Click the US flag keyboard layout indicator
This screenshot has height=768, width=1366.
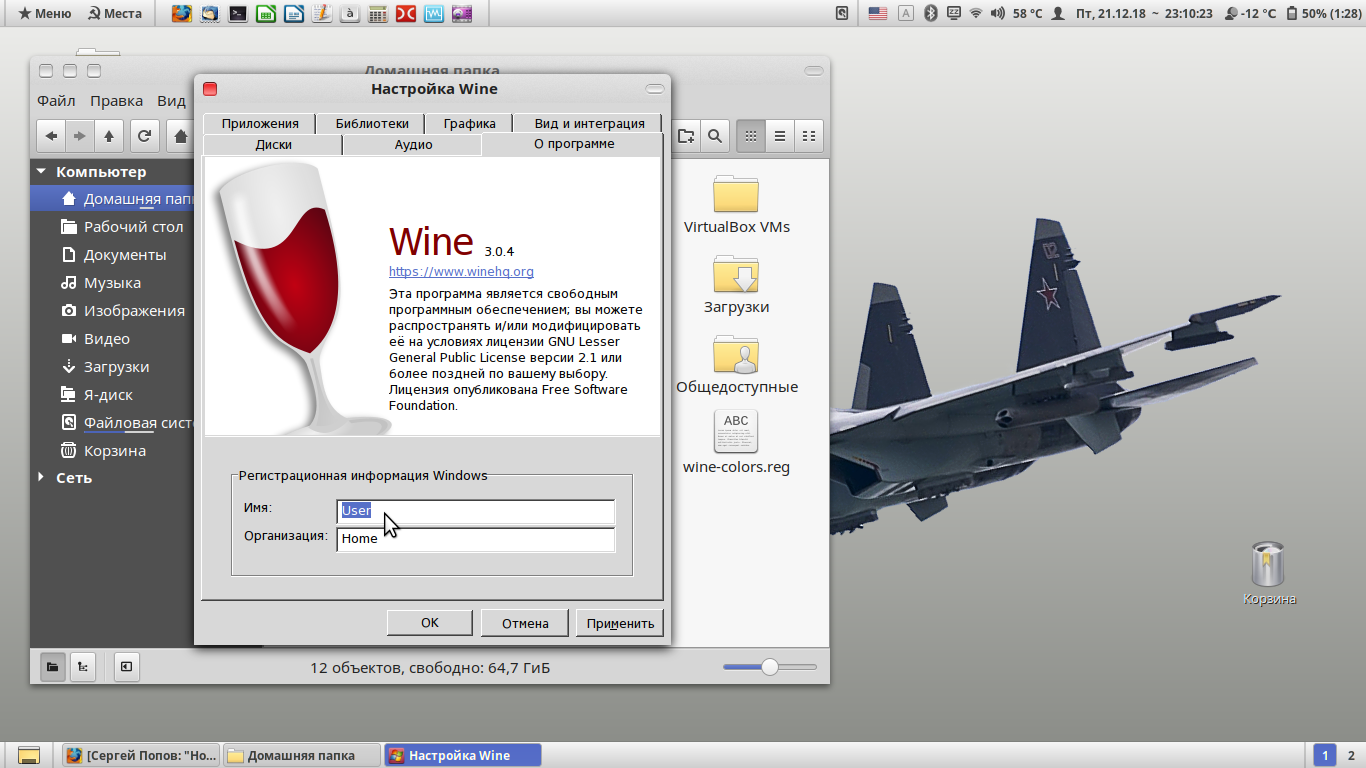[878, 14]
